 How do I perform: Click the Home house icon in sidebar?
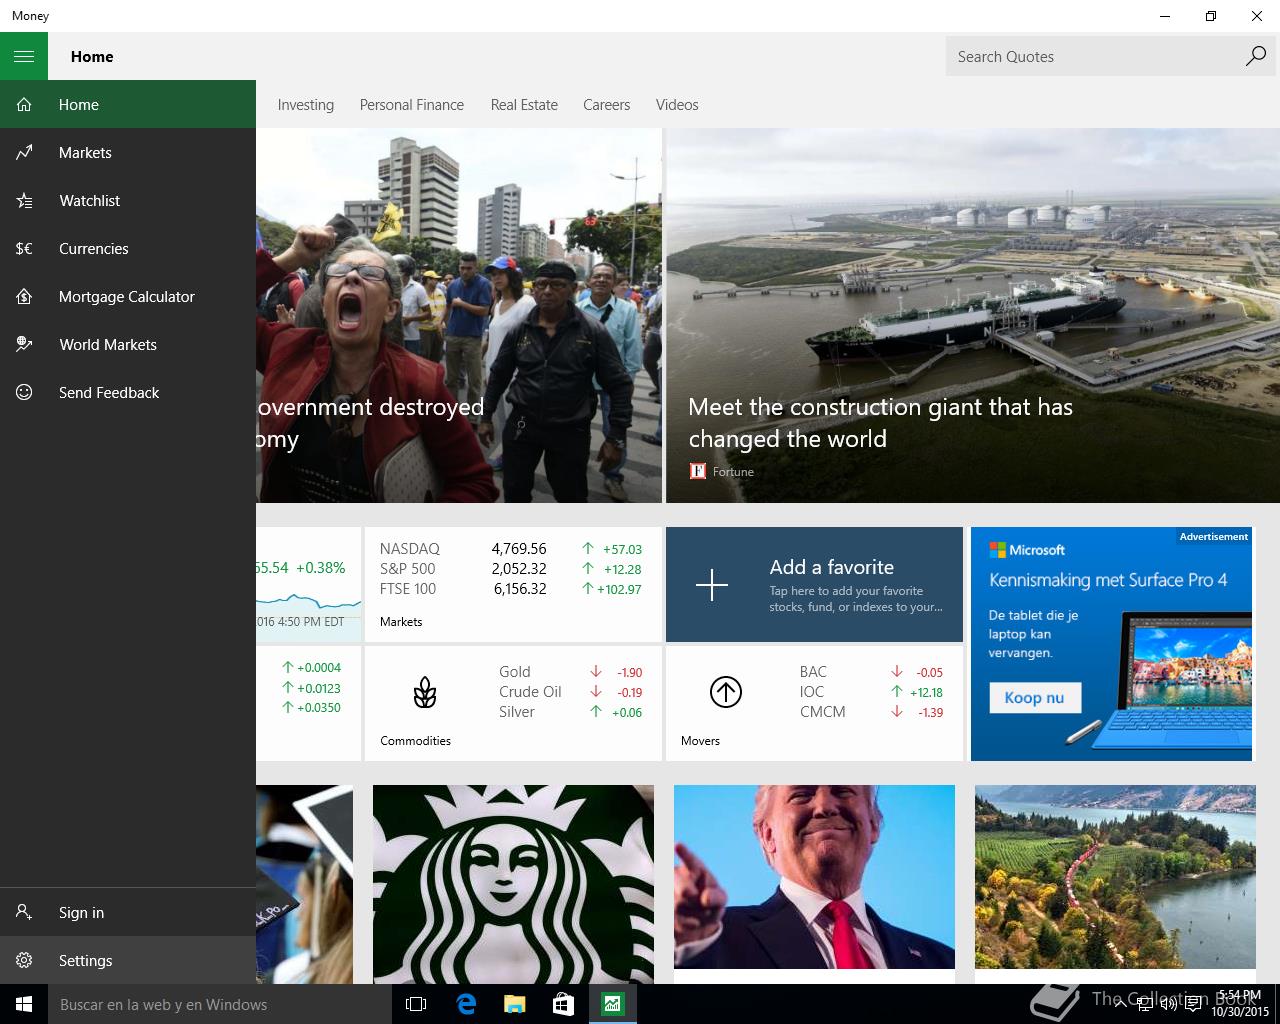[24, 104]
